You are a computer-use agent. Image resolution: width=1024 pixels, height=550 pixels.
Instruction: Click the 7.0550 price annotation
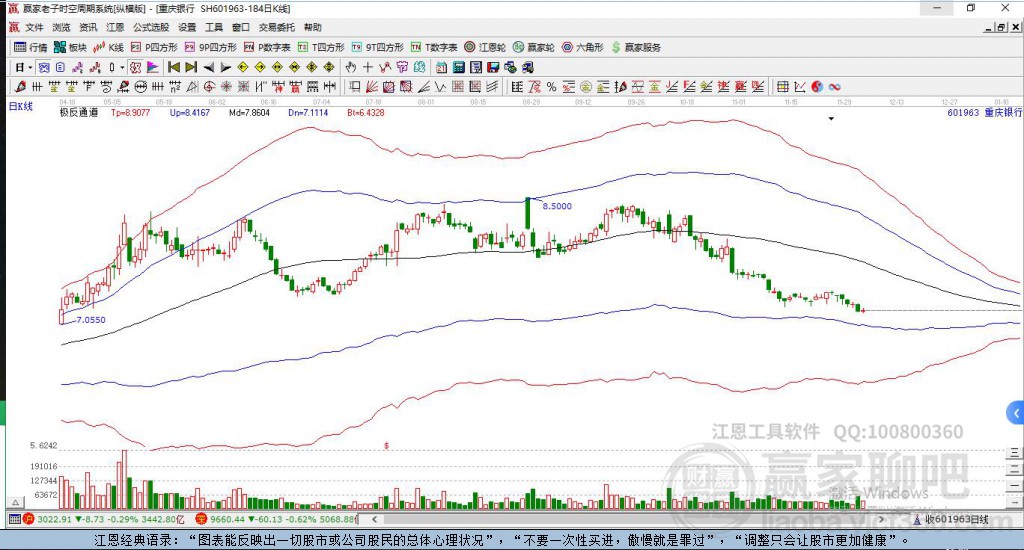click(x=91, y=319)
